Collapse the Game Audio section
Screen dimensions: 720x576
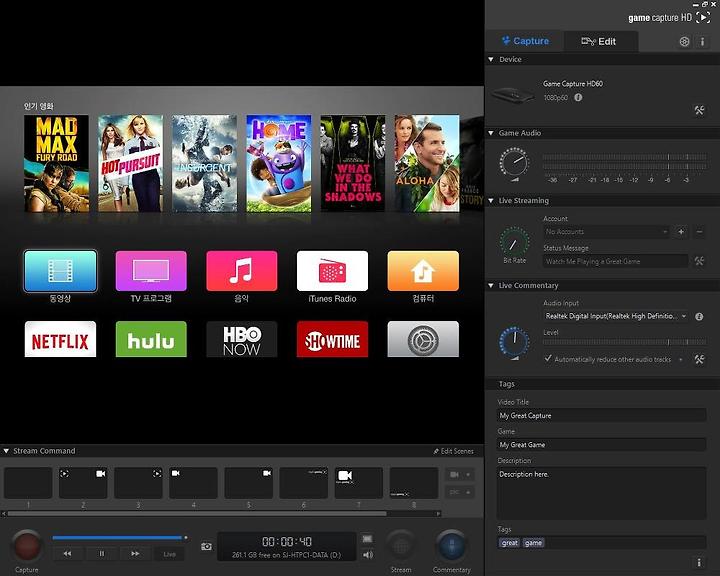[491, 133]
